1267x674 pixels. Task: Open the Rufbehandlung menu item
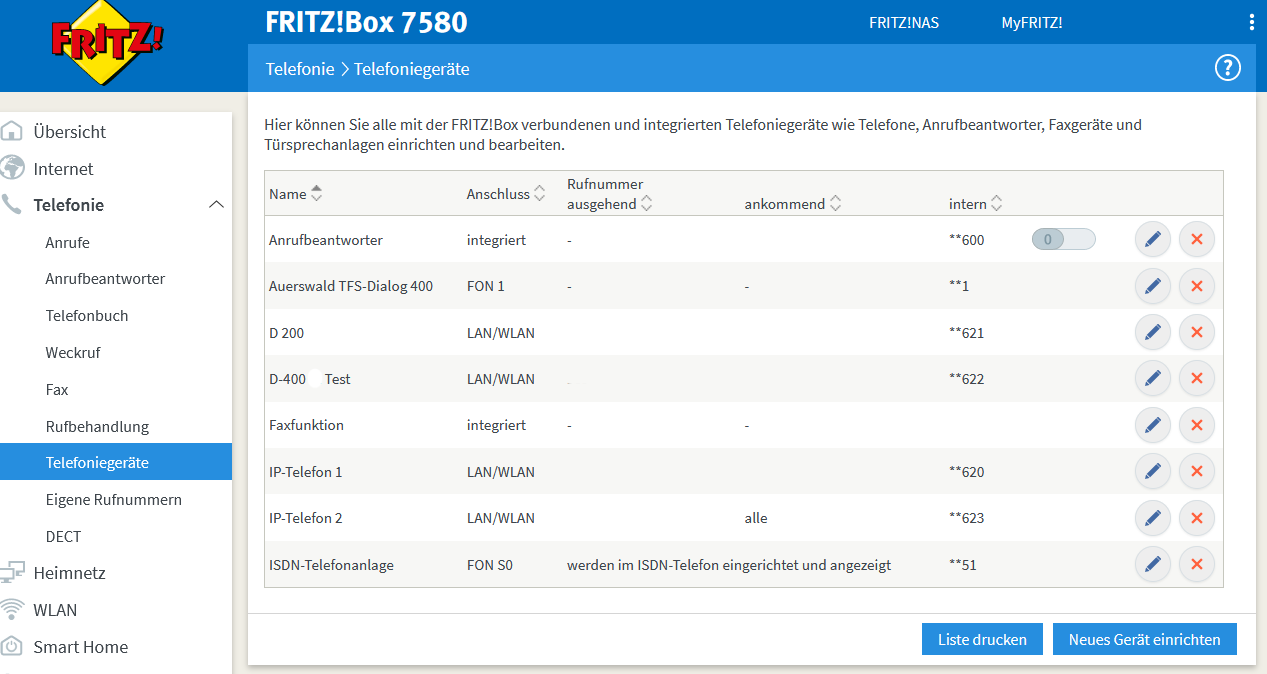click(97, 426)
